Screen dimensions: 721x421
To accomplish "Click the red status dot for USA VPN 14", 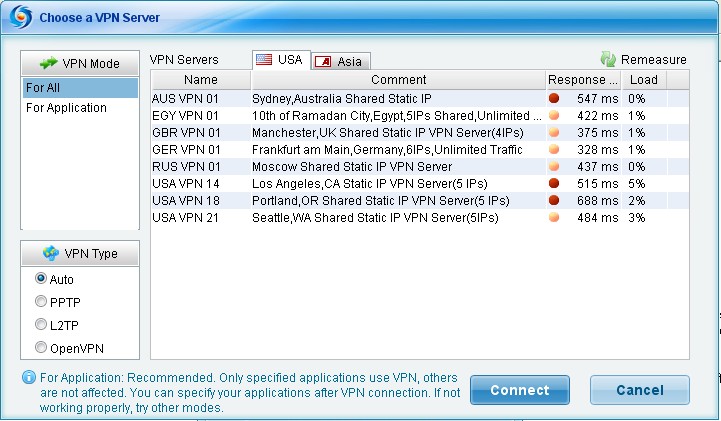I will pos(554,183).
